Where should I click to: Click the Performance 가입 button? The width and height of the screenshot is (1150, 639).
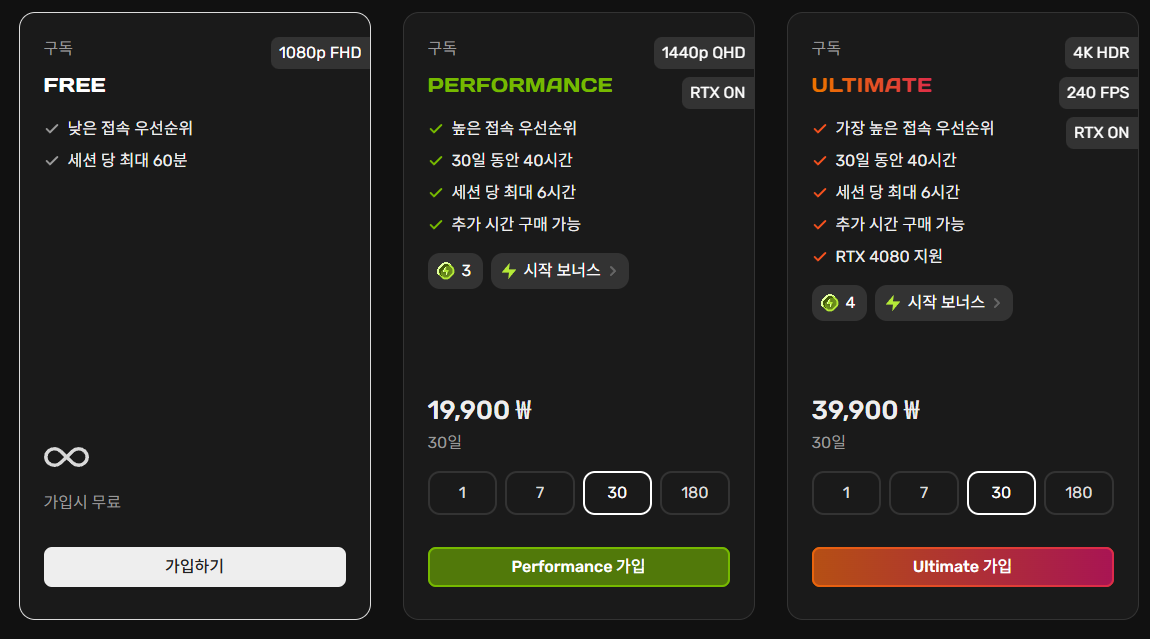579,567
